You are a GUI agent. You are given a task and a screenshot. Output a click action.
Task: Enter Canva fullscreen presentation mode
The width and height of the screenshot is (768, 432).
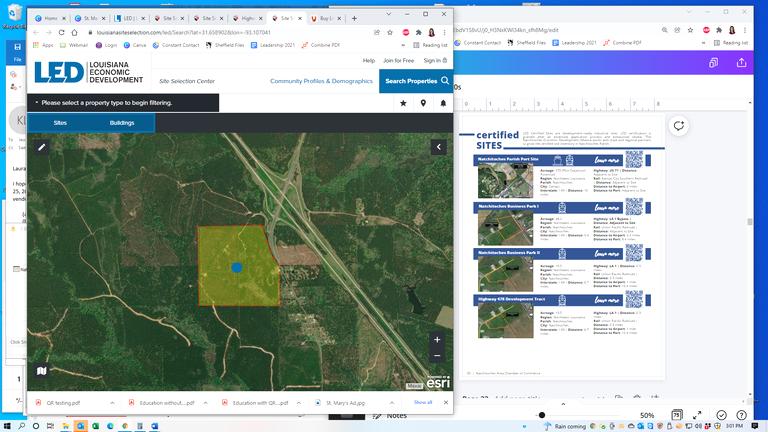pyautogui.click(x=697, y=415)
